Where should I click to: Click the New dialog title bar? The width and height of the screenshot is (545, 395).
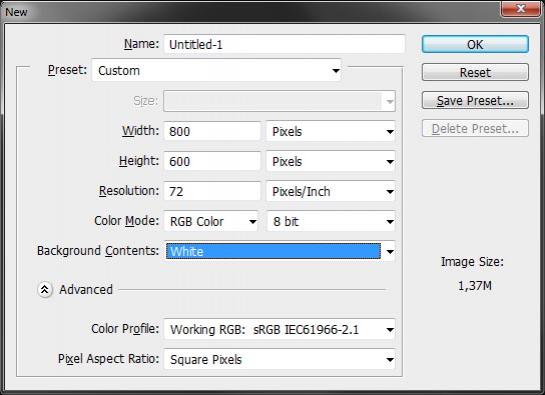pyautogui.click(x=250, y=11)
